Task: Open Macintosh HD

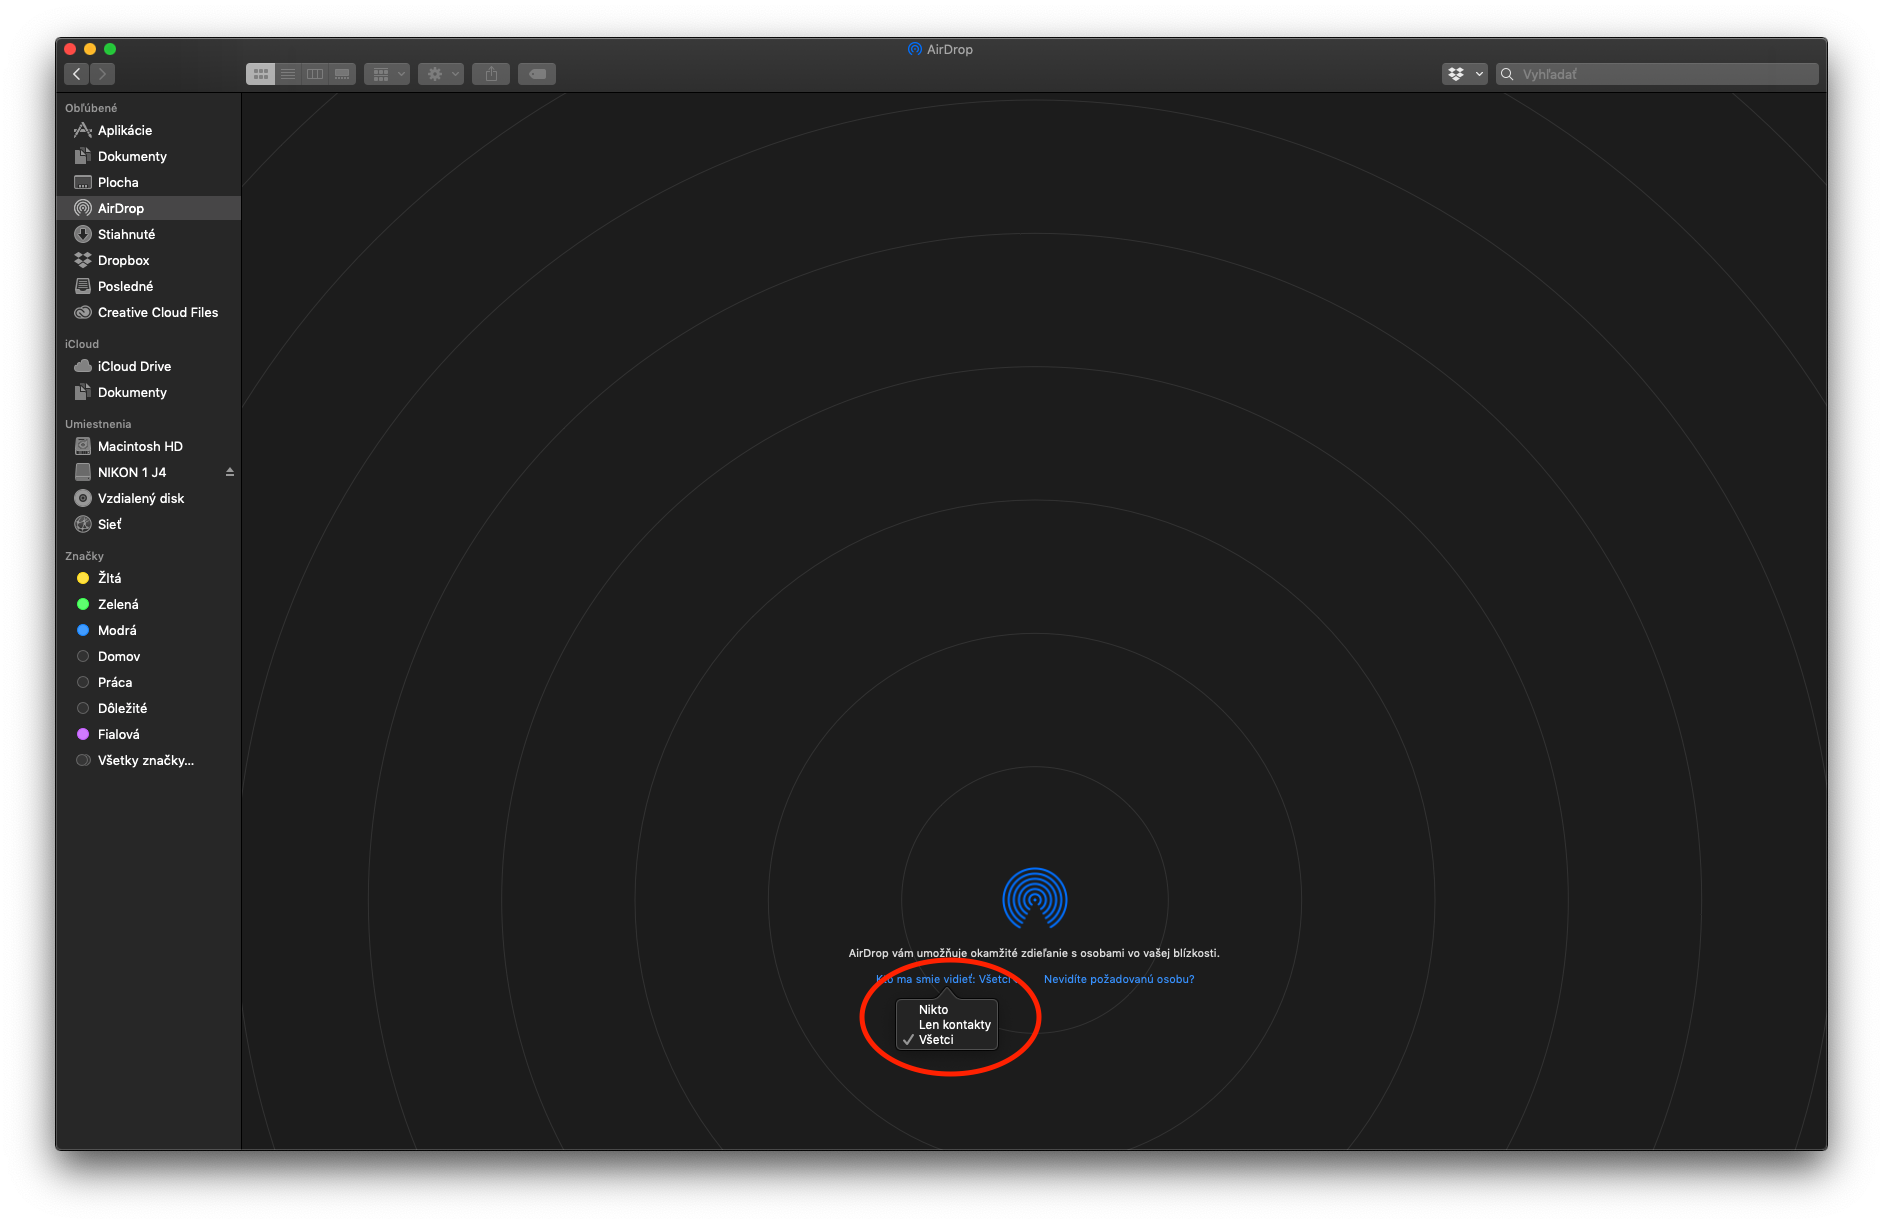Action: (148, 446)
